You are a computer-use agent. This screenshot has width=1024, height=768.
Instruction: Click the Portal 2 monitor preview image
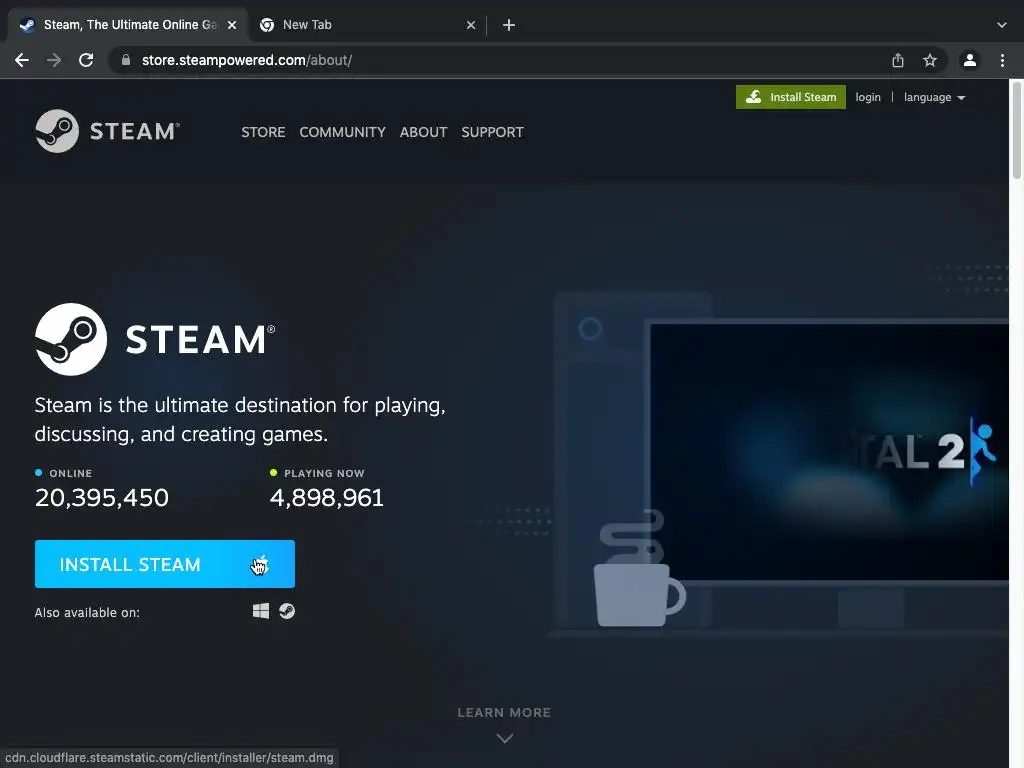(829, 451)
